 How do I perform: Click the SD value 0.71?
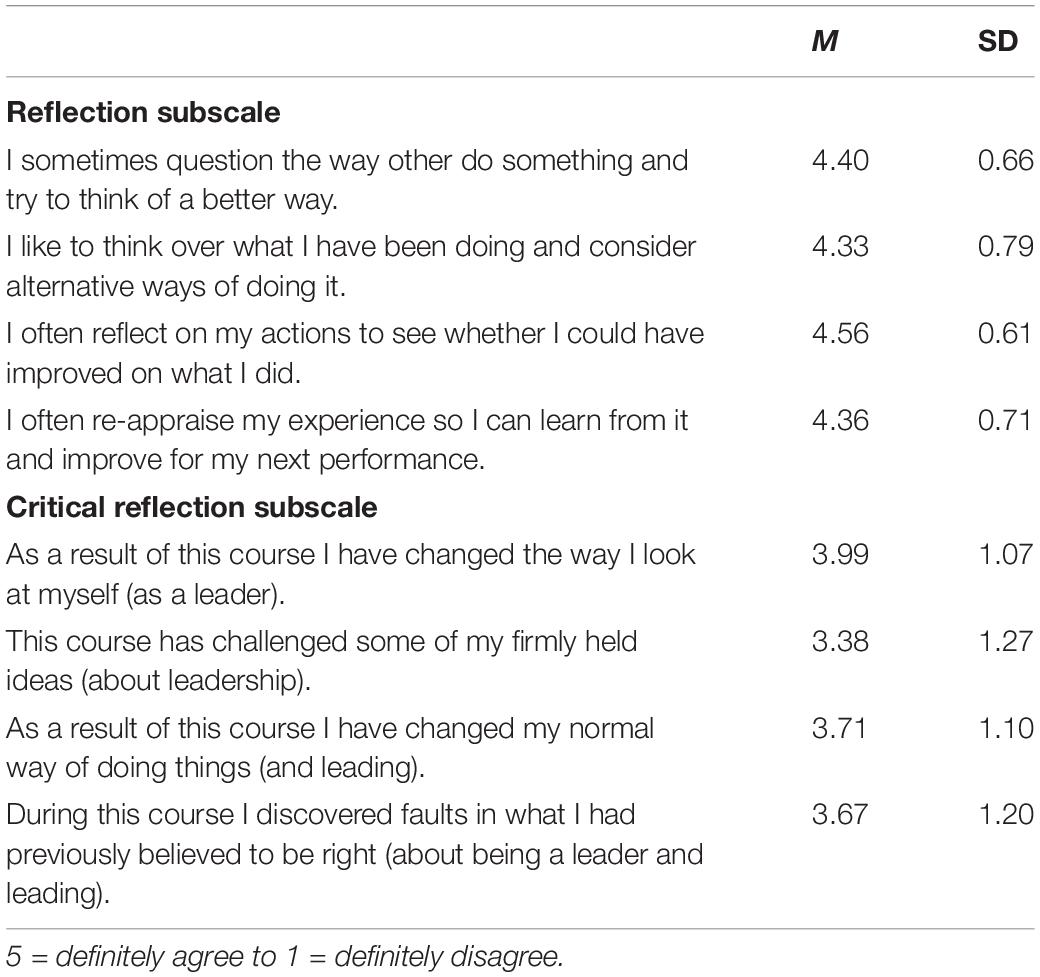pos(1006,420)
